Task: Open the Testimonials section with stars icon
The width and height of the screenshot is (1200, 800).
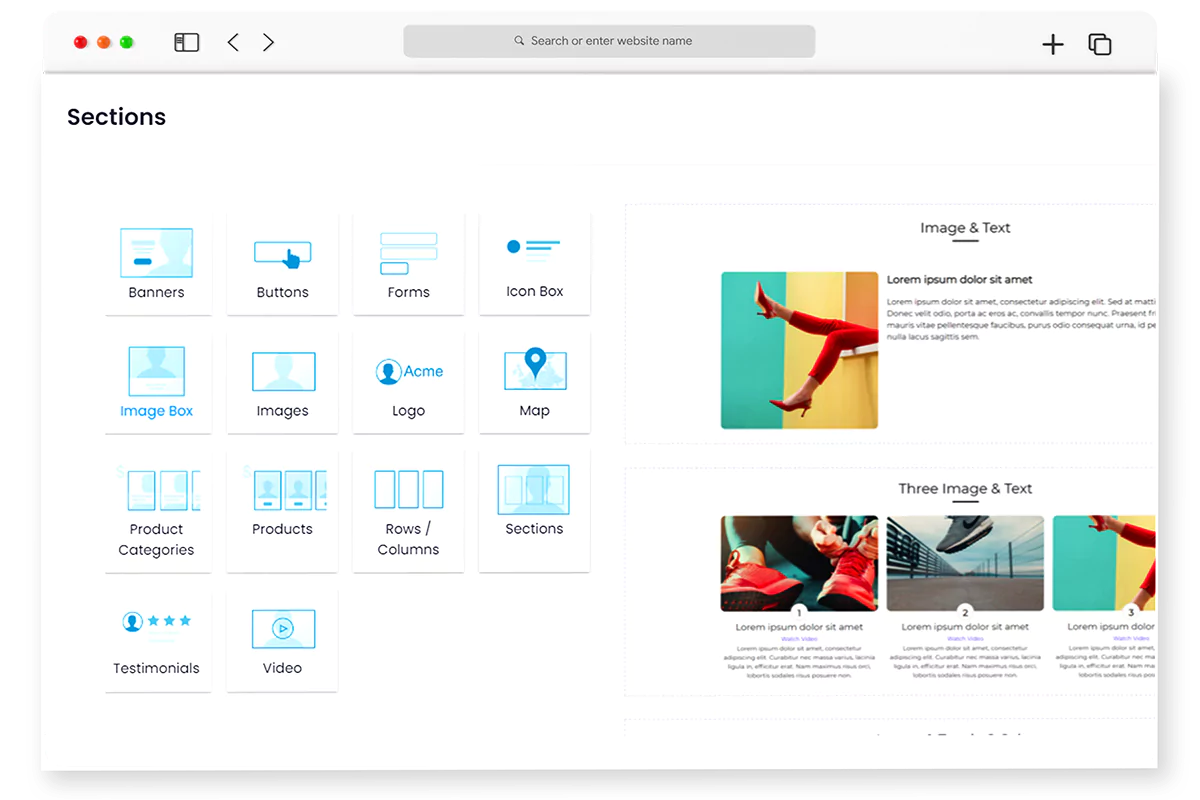Action: [158, 640]
